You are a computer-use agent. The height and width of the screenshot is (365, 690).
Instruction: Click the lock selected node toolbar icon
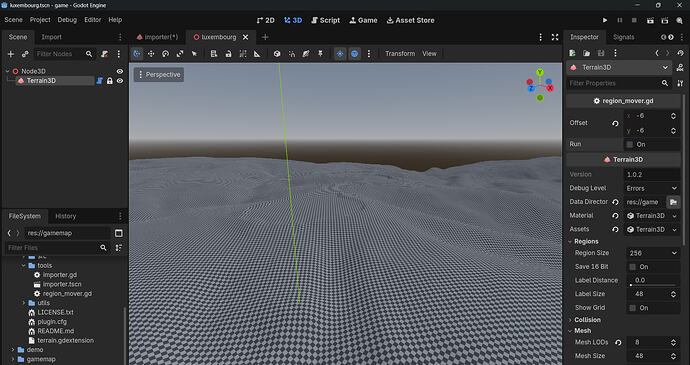(228, 54)
